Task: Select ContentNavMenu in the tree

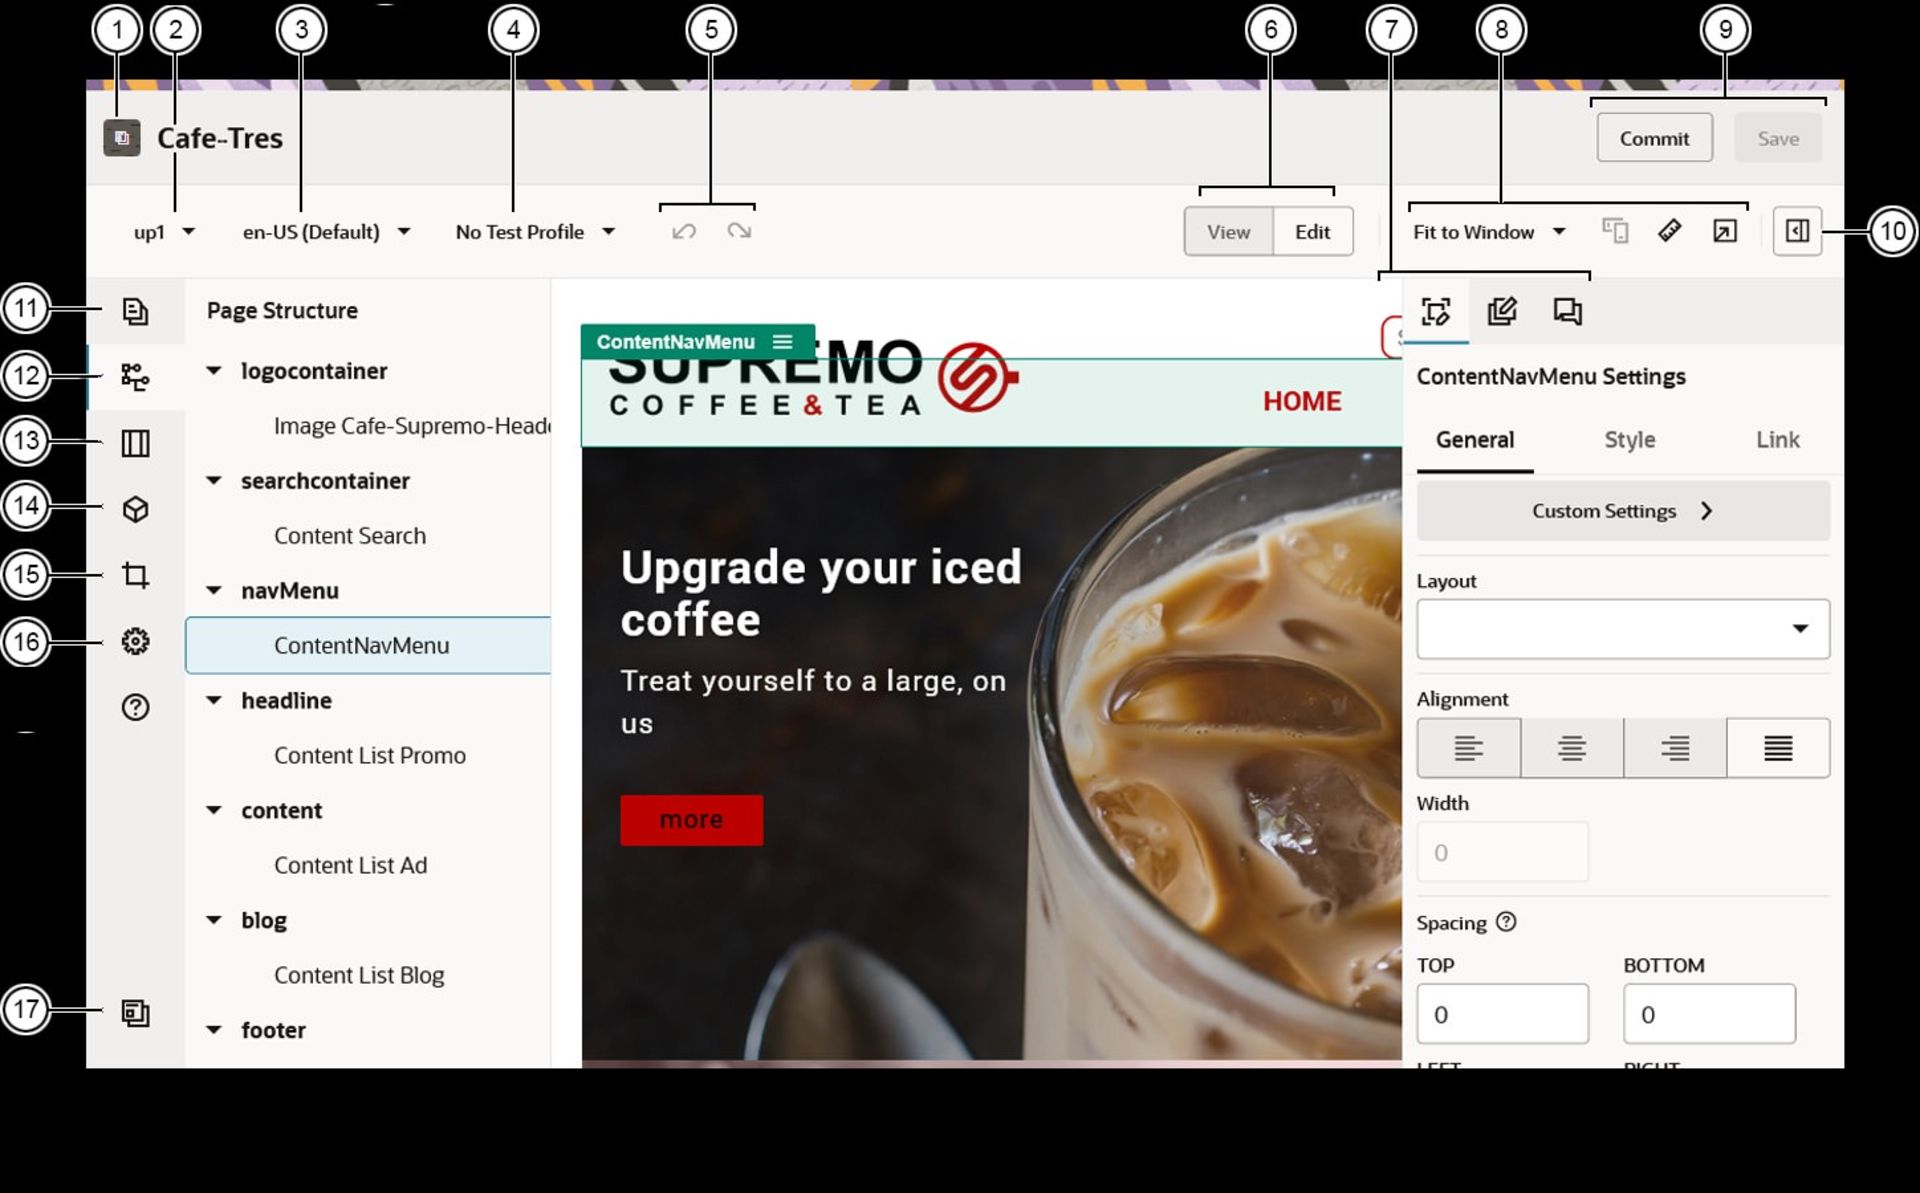Action: [x=368, y=646]
